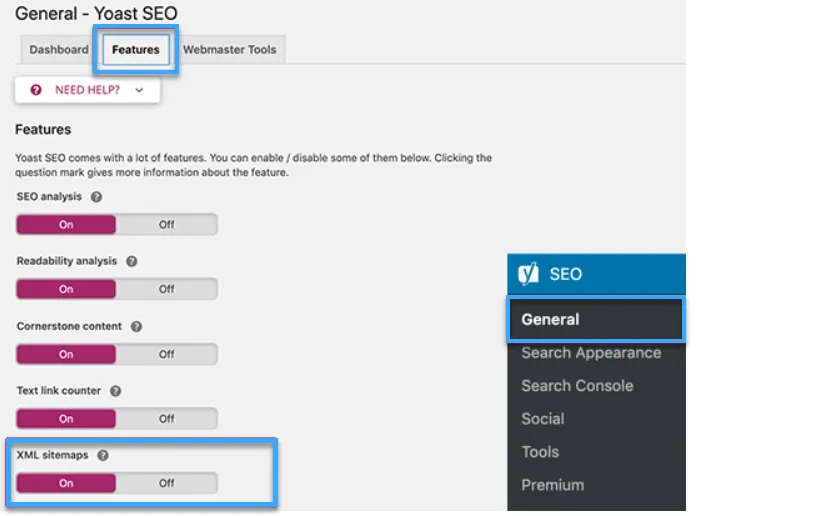The height and width of the screenshot is (516, 840).
Task: Click the Need Help button
Action: point(87,90)
